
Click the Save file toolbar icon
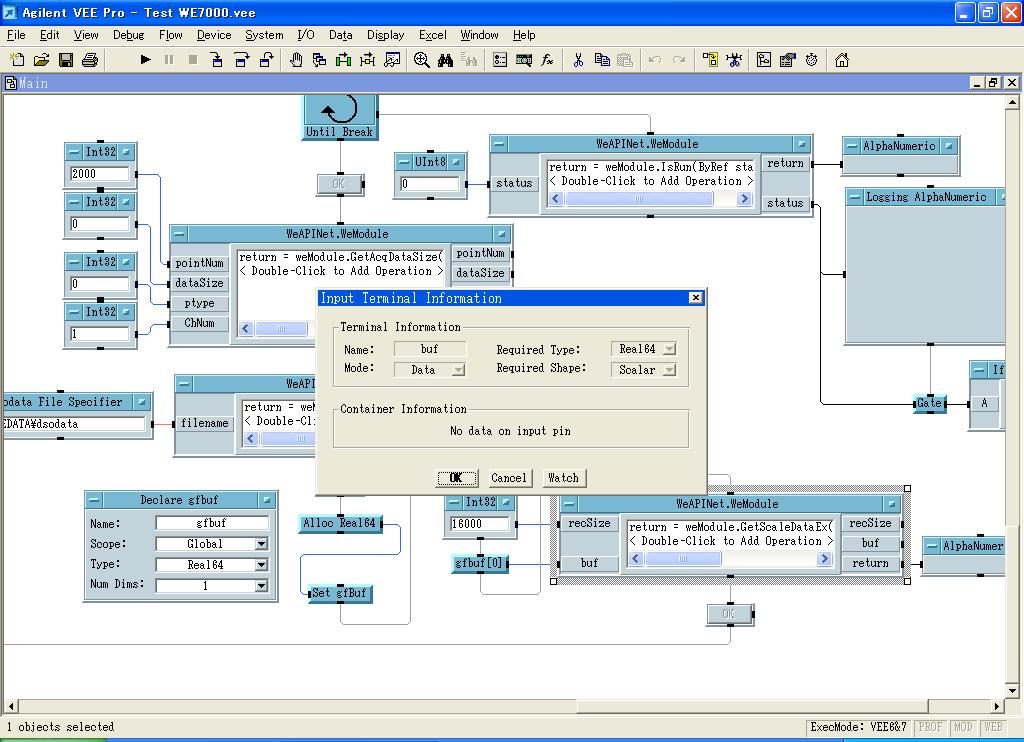[x=66, y=60]
